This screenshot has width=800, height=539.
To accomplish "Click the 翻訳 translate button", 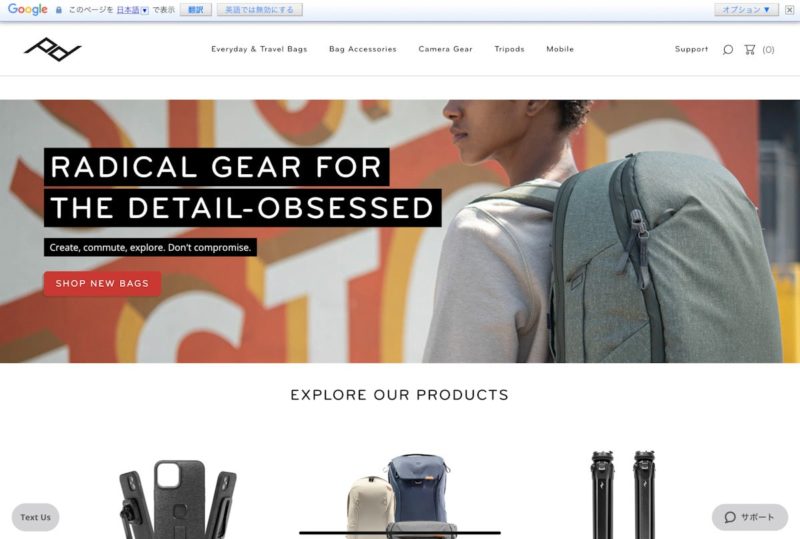I will (x=196, y=10).
